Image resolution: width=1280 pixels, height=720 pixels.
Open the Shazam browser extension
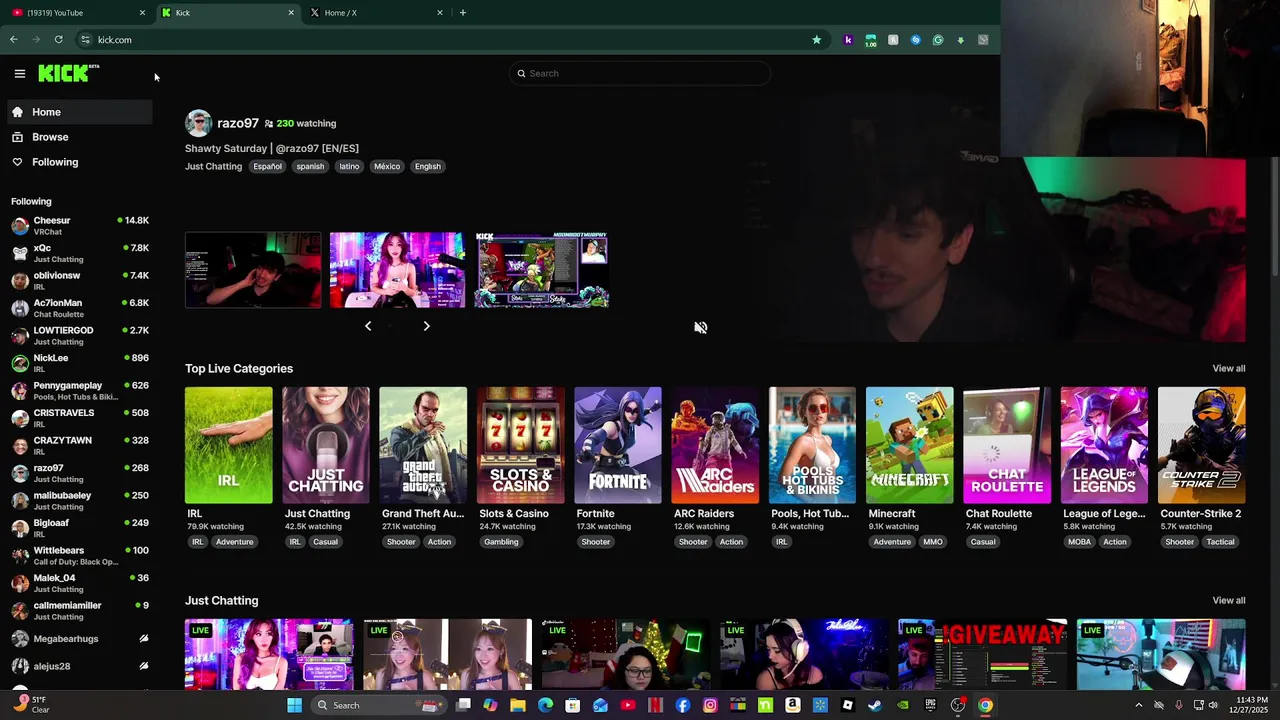915,40
